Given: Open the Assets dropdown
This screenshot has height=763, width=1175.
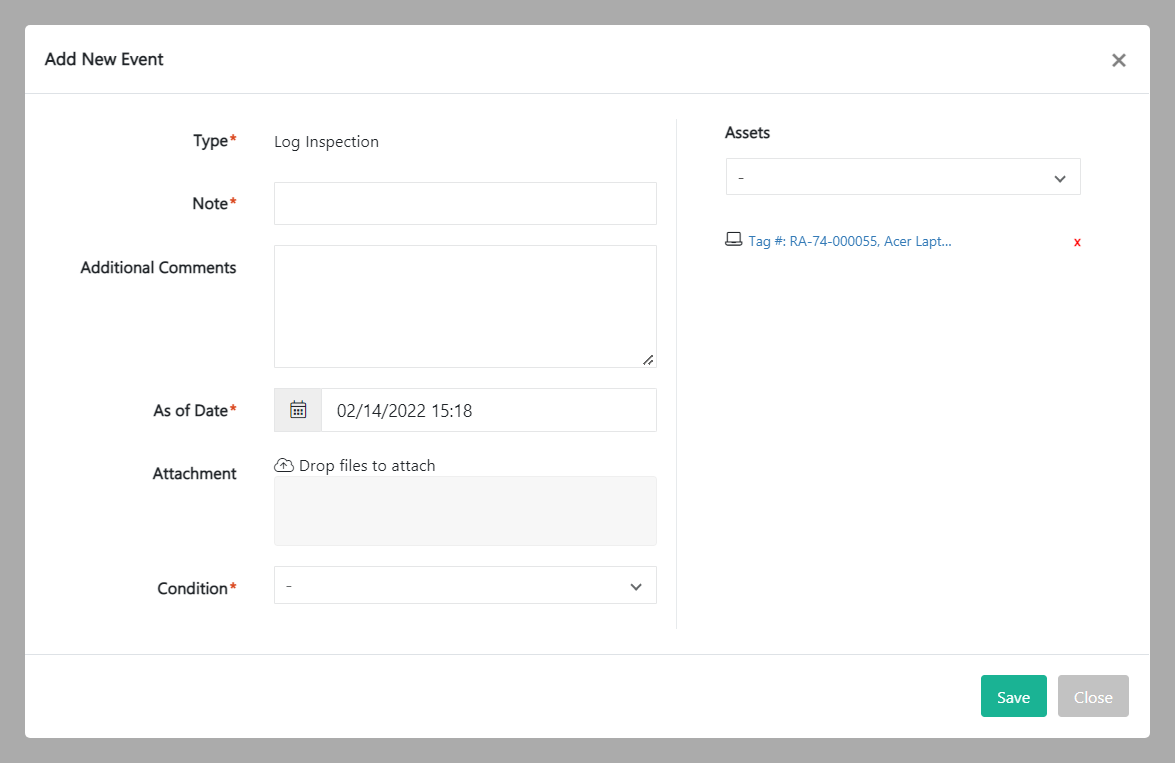Looking at the screenshot, I should (902, 176).
